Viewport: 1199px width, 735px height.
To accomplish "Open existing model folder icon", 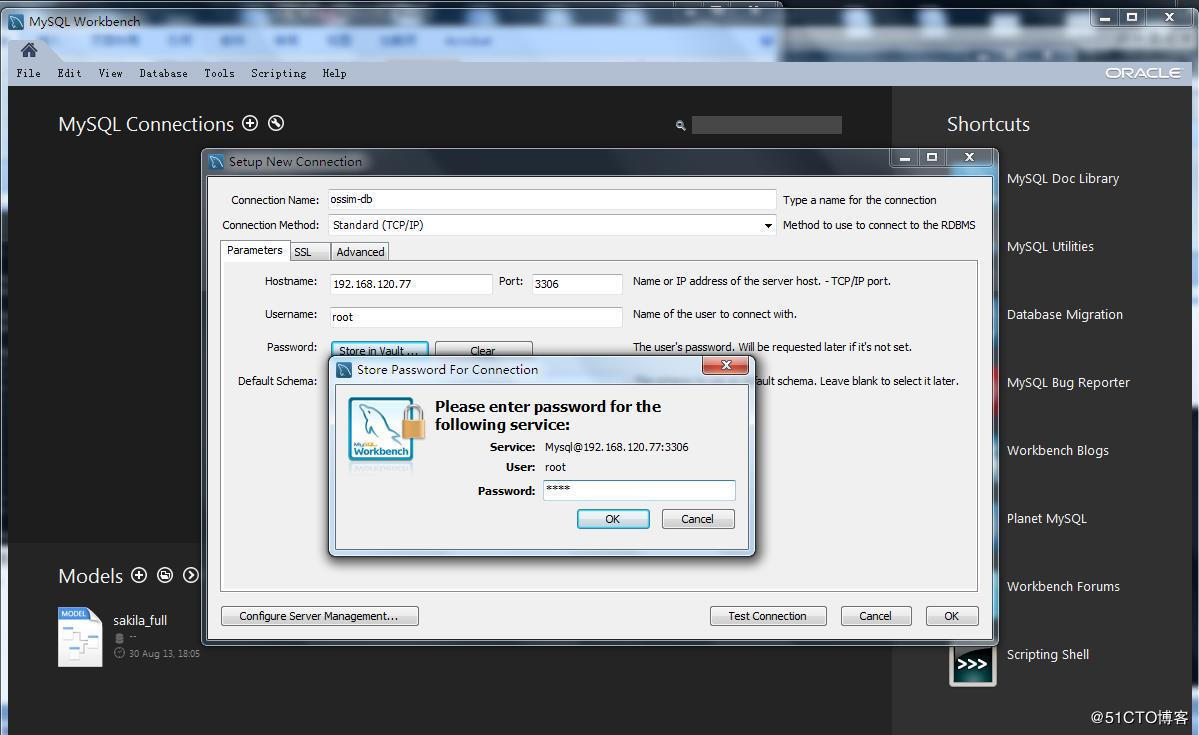I will coord(164,575).
